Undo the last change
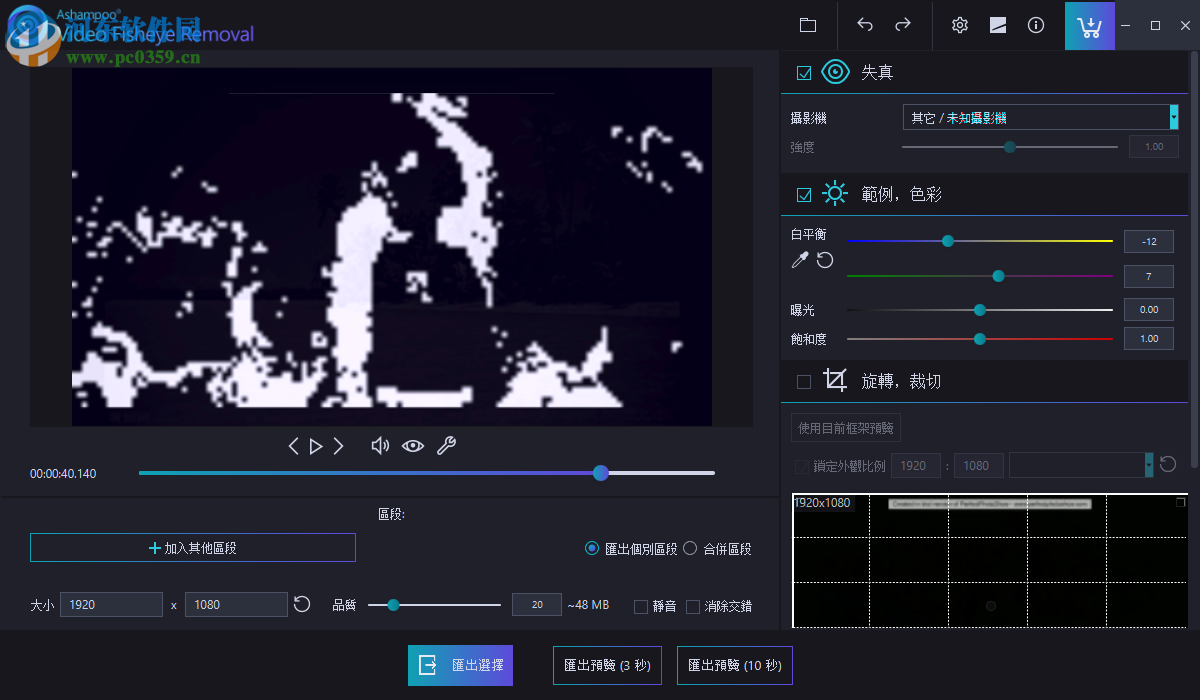The image size is (1200, 700). pos(864,25)
